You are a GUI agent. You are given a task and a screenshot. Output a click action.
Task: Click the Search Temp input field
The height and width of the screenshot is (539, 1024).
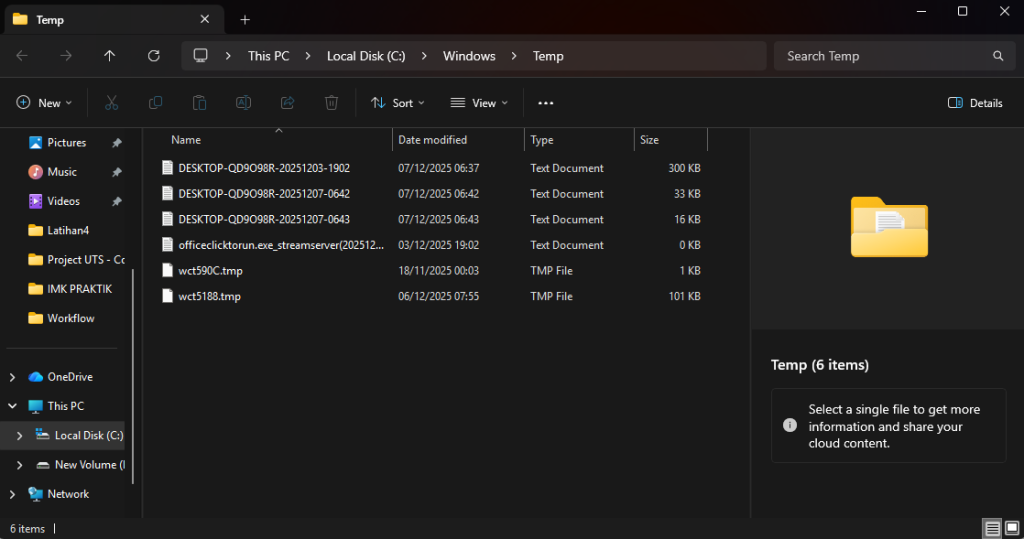tap(880, 56)
